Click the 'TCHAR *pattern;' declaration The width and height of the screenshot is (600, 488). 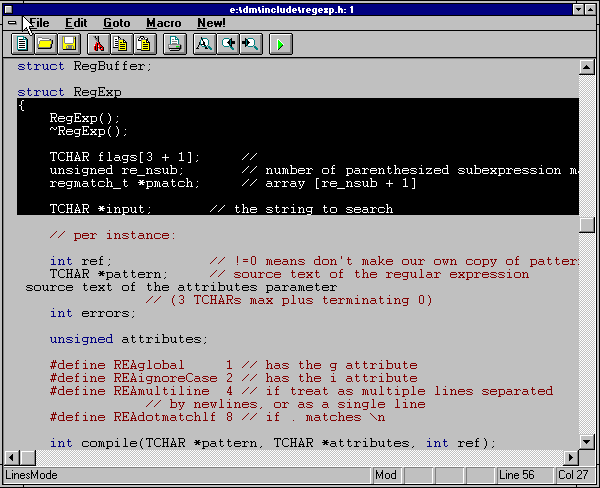click(x=109, y=274)
